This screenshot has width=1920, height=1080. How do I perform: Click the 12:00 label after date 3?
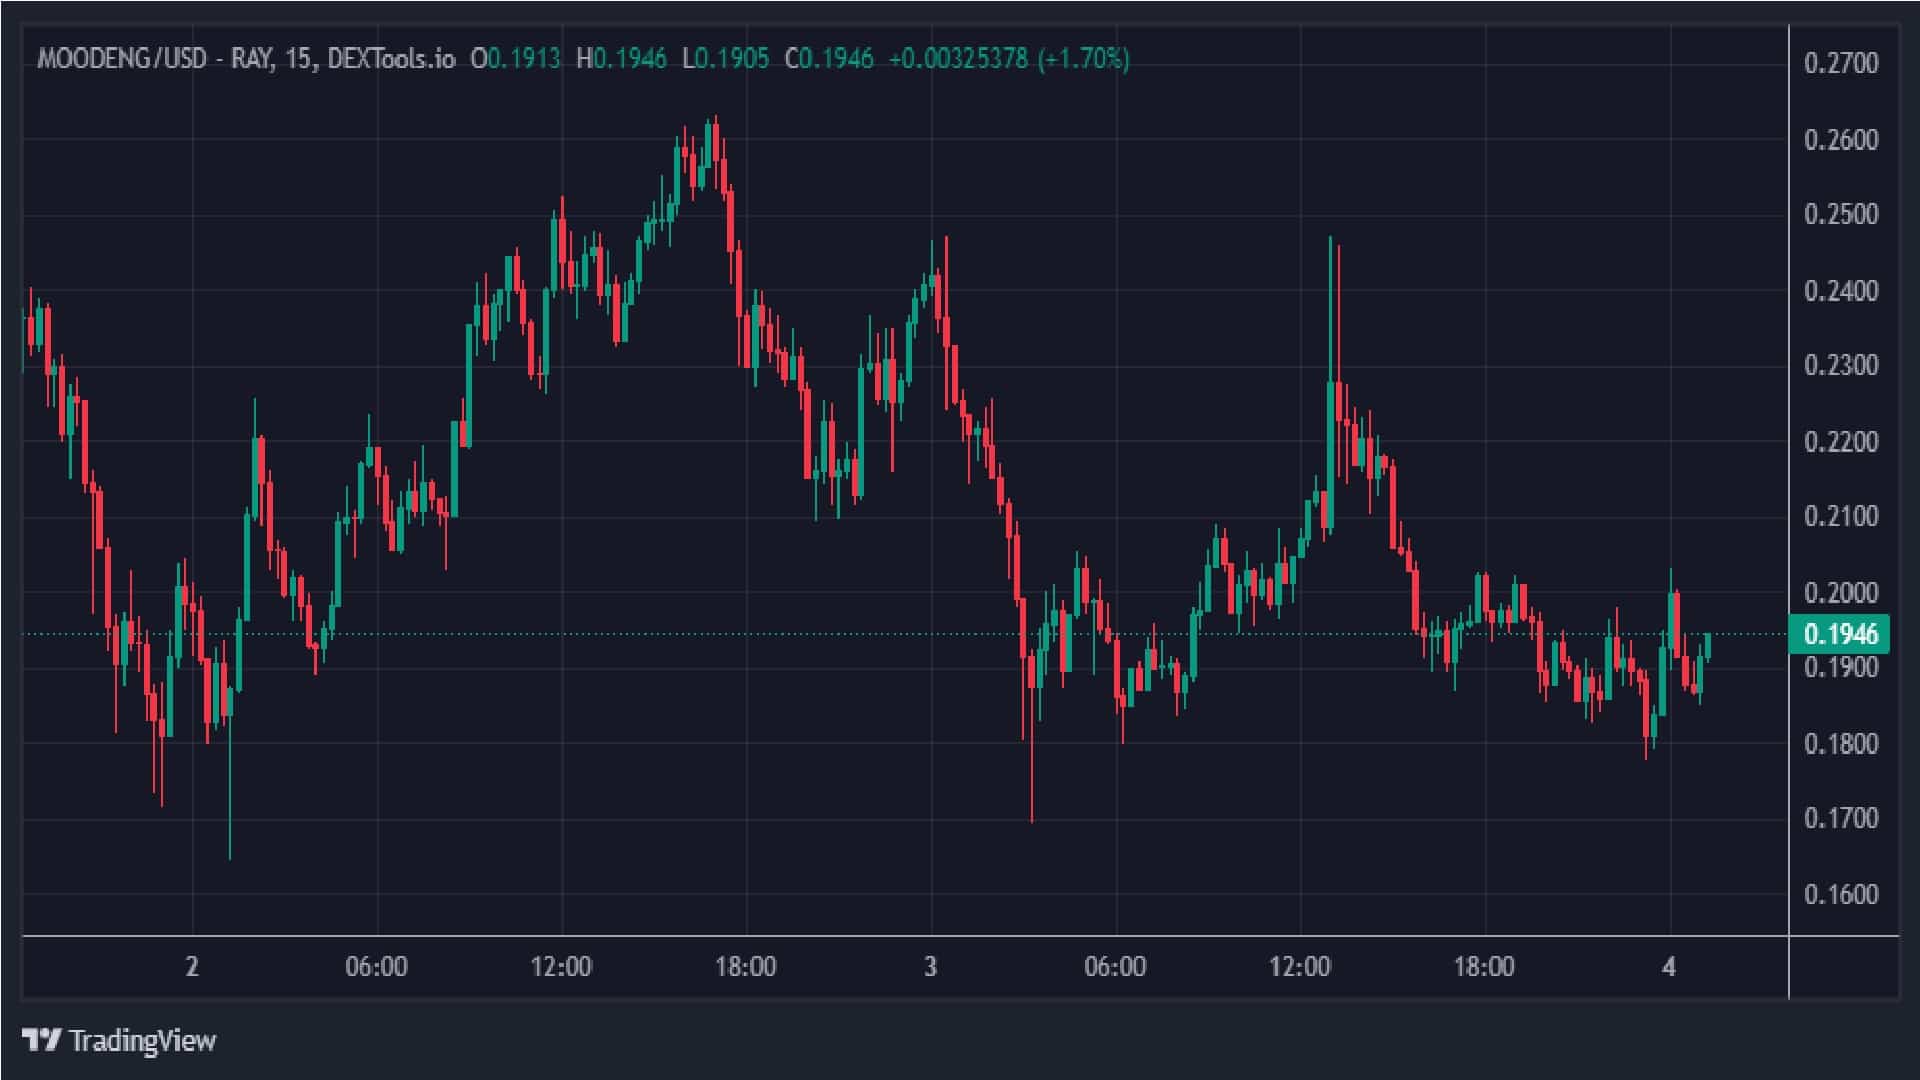pos(1300,967)
